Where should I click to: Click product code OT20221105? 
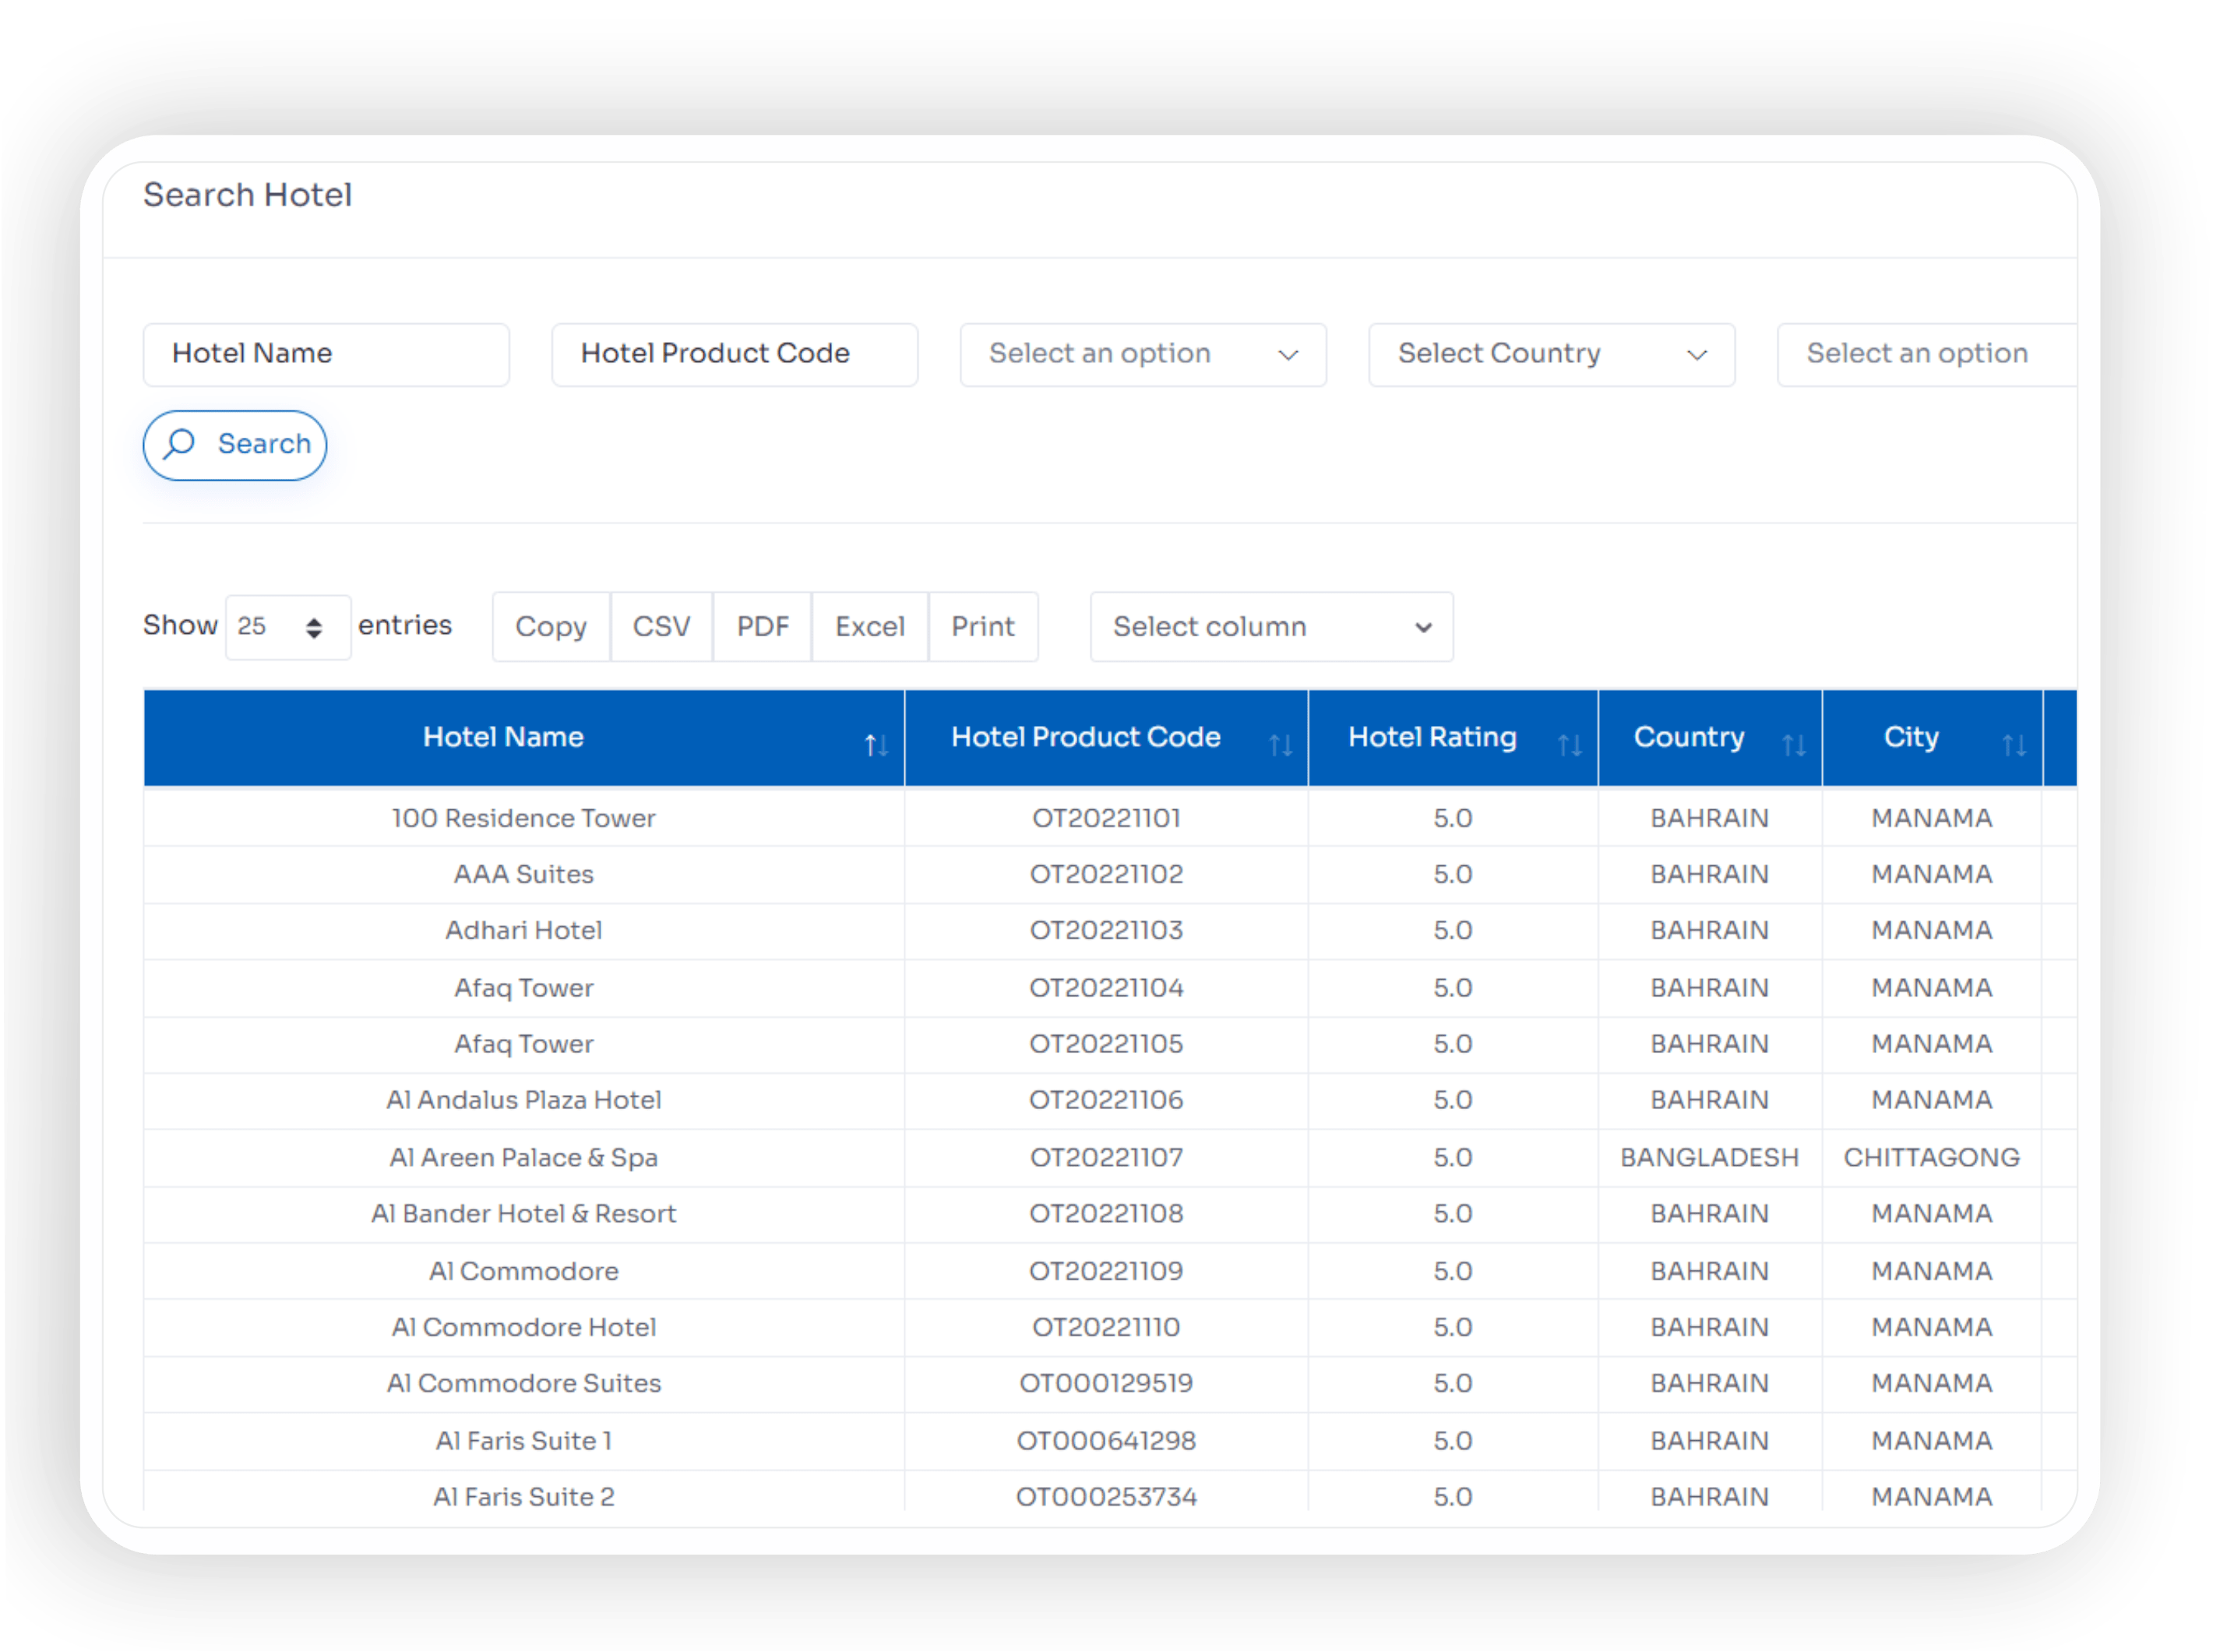pos(1108,1045)
